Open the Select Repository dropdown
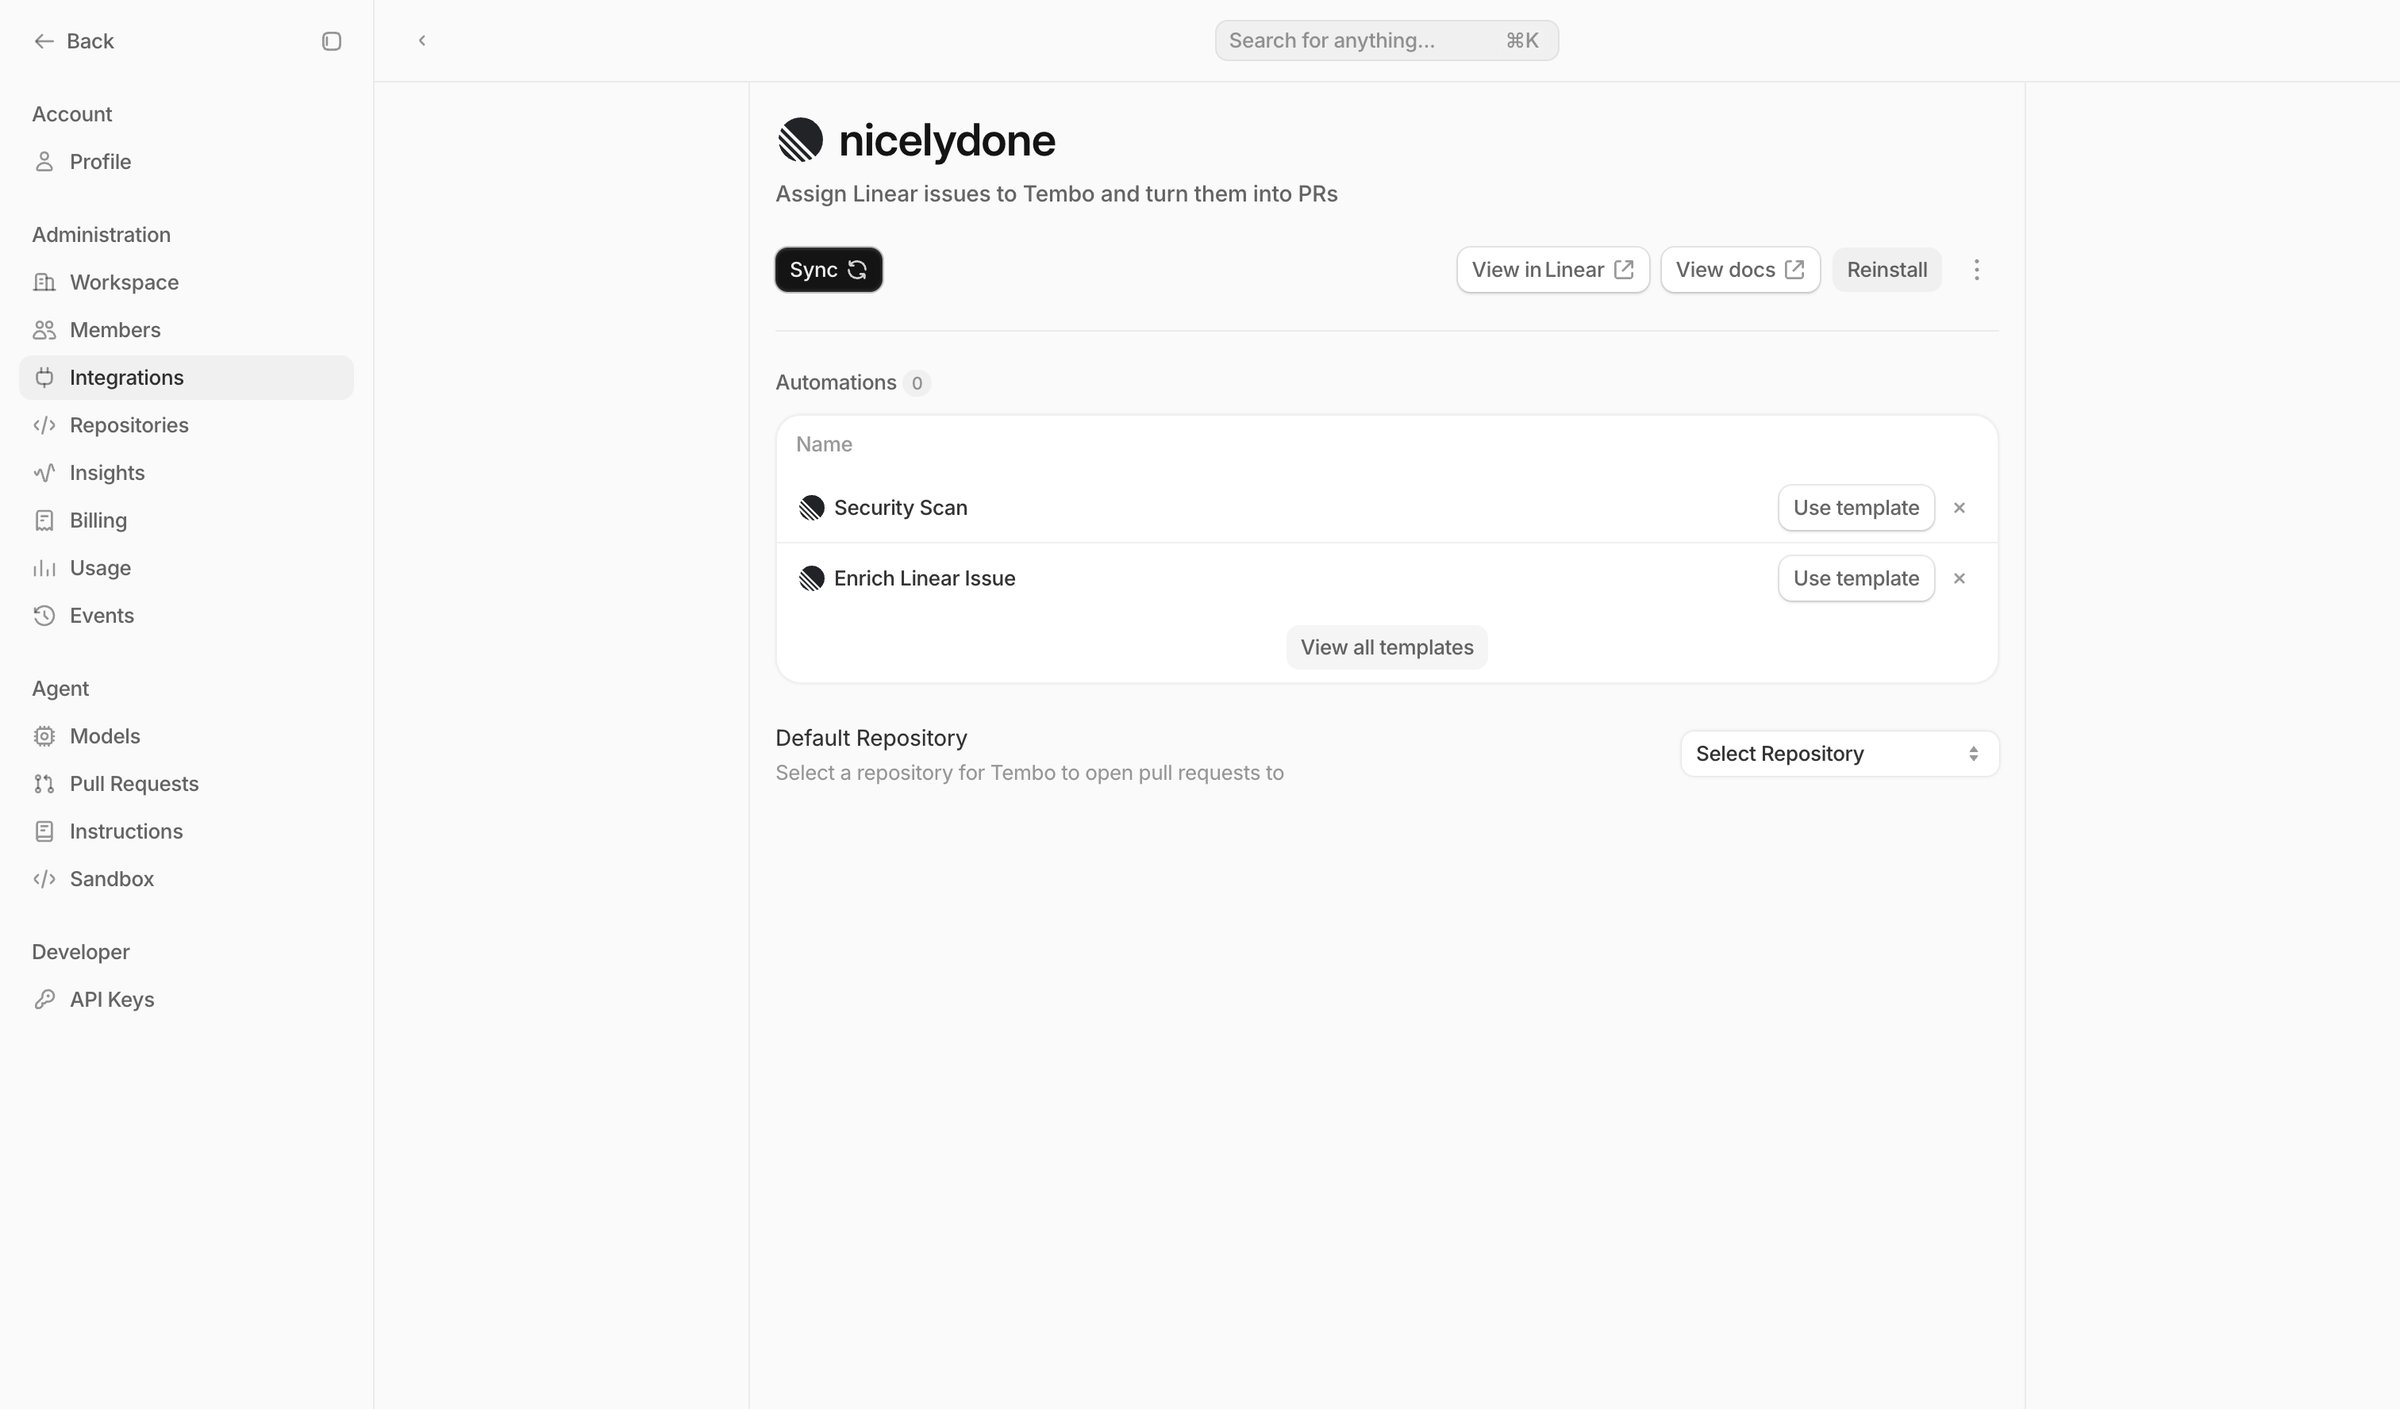 click(1839, 754)
